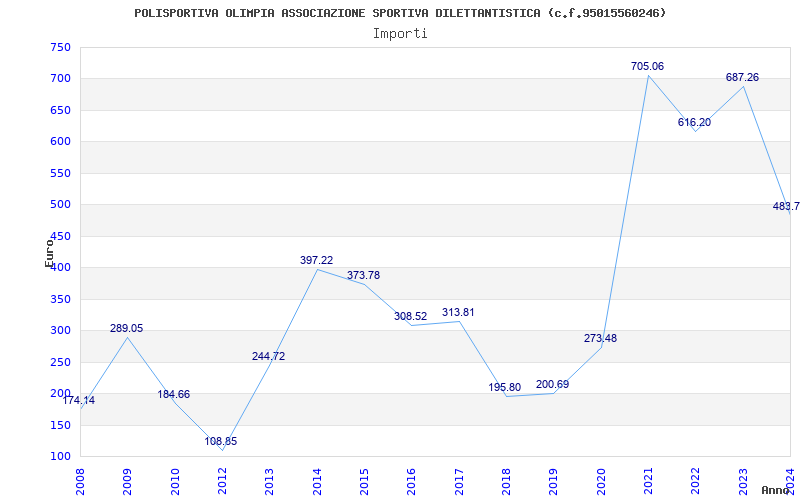Click the Importi subtitle

coord(400,34)
